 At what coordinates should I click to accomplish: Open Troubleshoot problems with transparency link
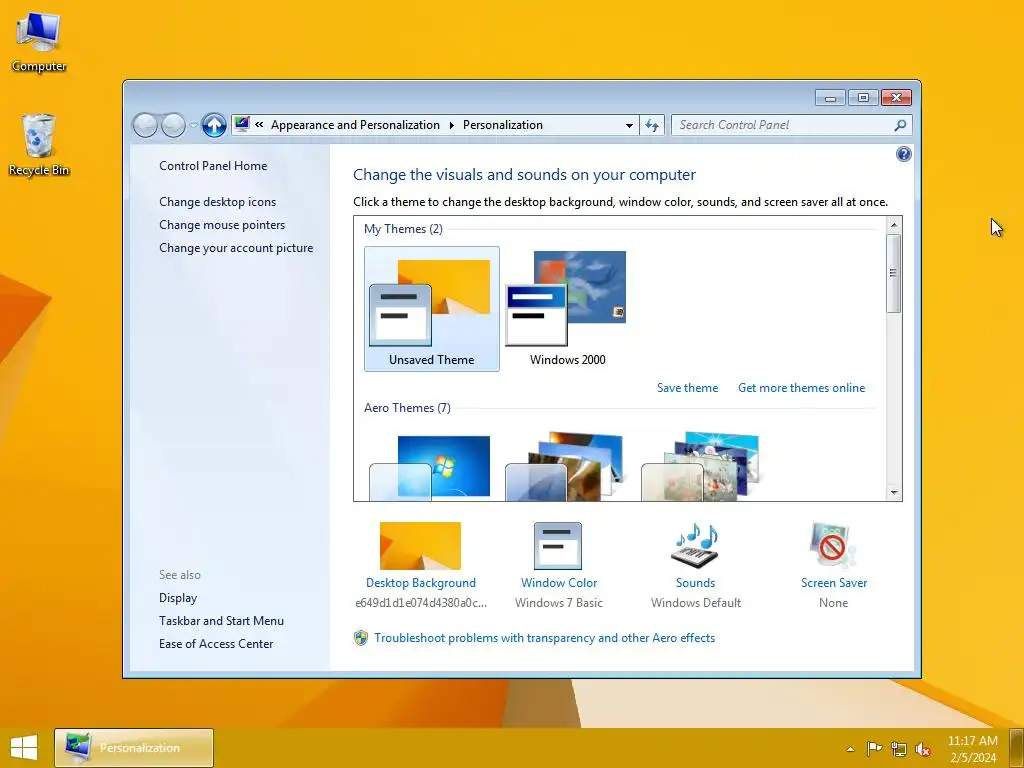545,638
